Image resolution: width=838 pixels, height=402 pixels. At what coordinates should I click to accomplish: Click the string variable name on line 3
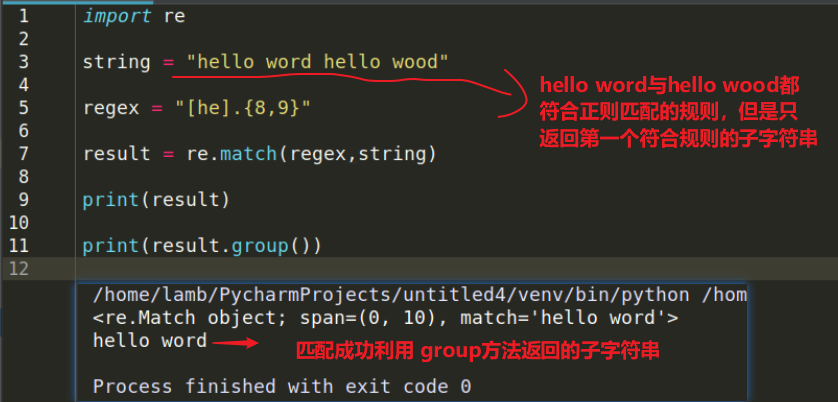click(x=117, y=63)
